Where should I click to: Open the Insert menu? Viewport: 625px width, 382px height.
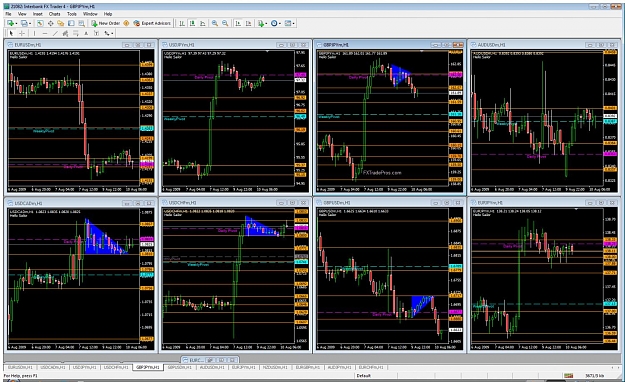click(x=37, y=14)
